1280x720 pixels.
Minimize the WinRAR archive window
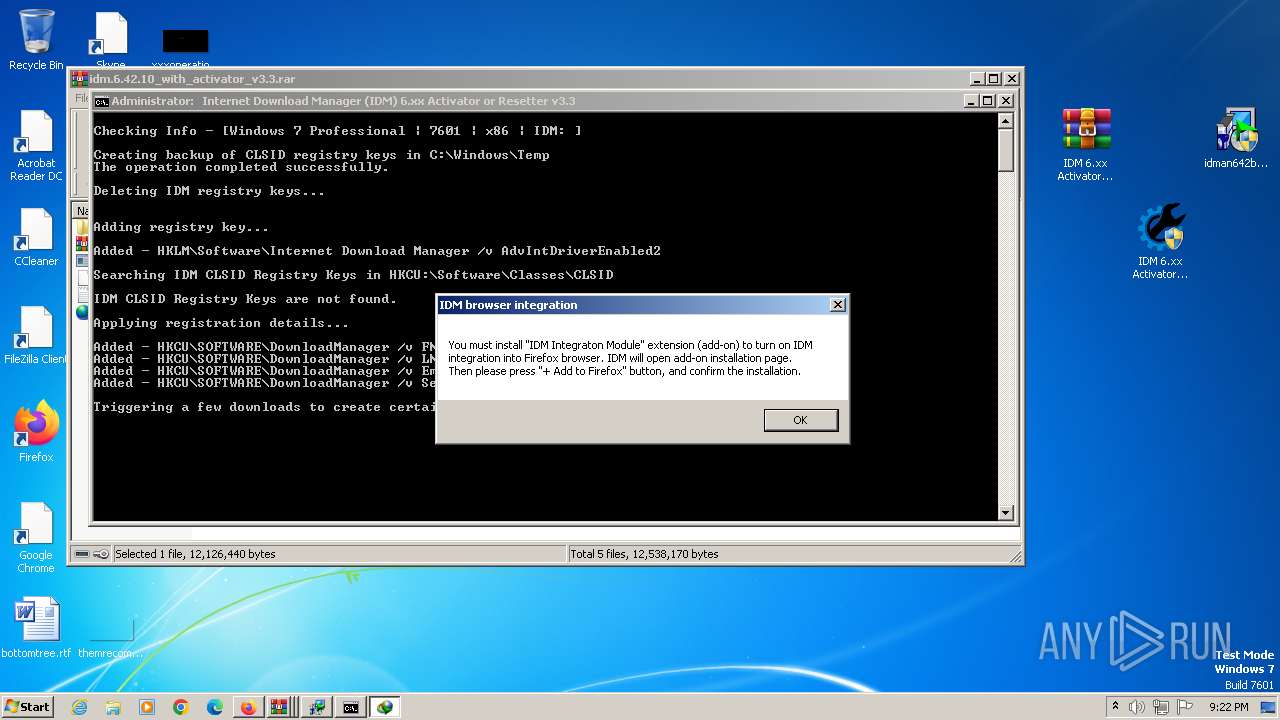pos(976,79)
